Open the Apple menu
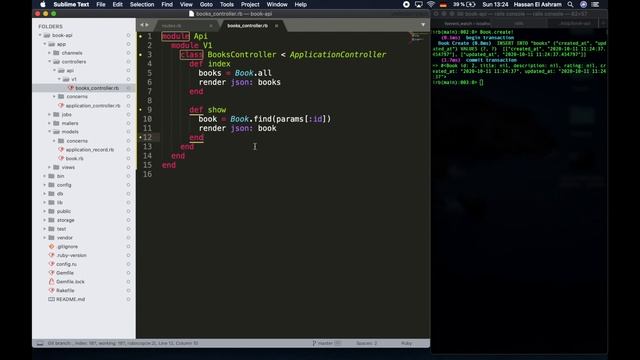This screenshot has width=640, height=360. pyautogui.click(x=43, y=4)
